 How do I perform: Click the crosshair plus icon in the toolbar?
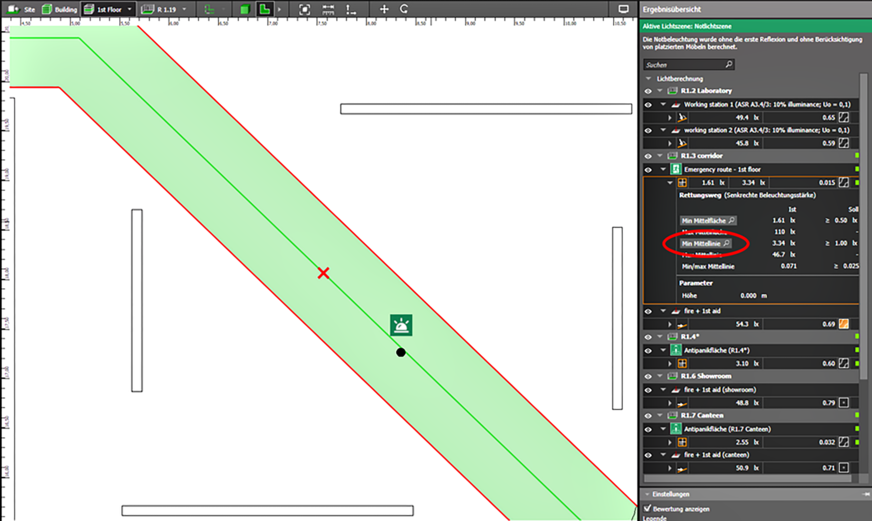pyautogui.click(x=384, y=8)
